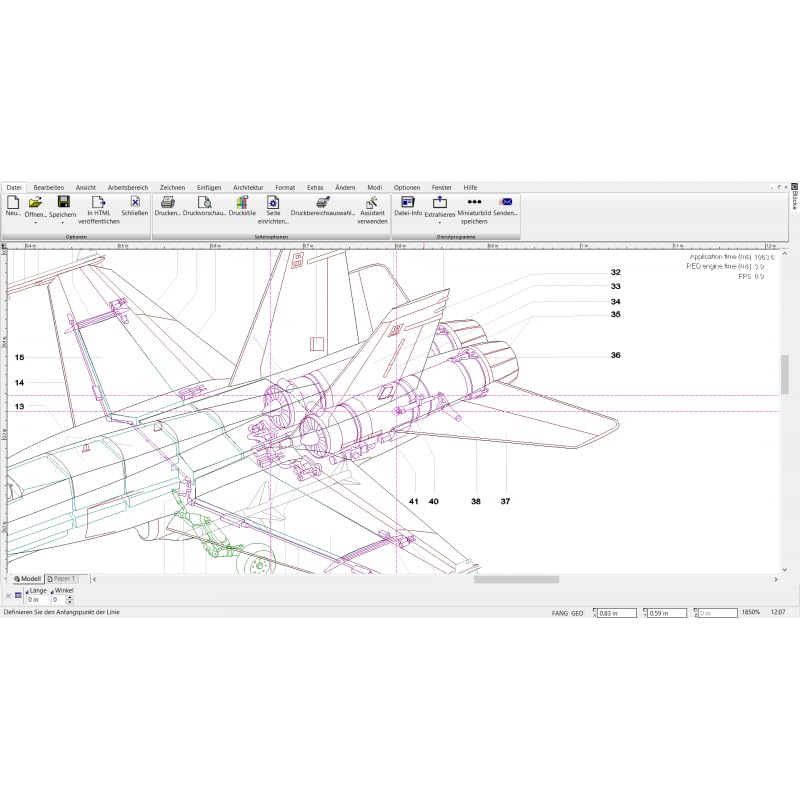Toggle lock beside Z coordinate field
The height and width of the screenshot is (800, 800).
[x=695, y=612]
